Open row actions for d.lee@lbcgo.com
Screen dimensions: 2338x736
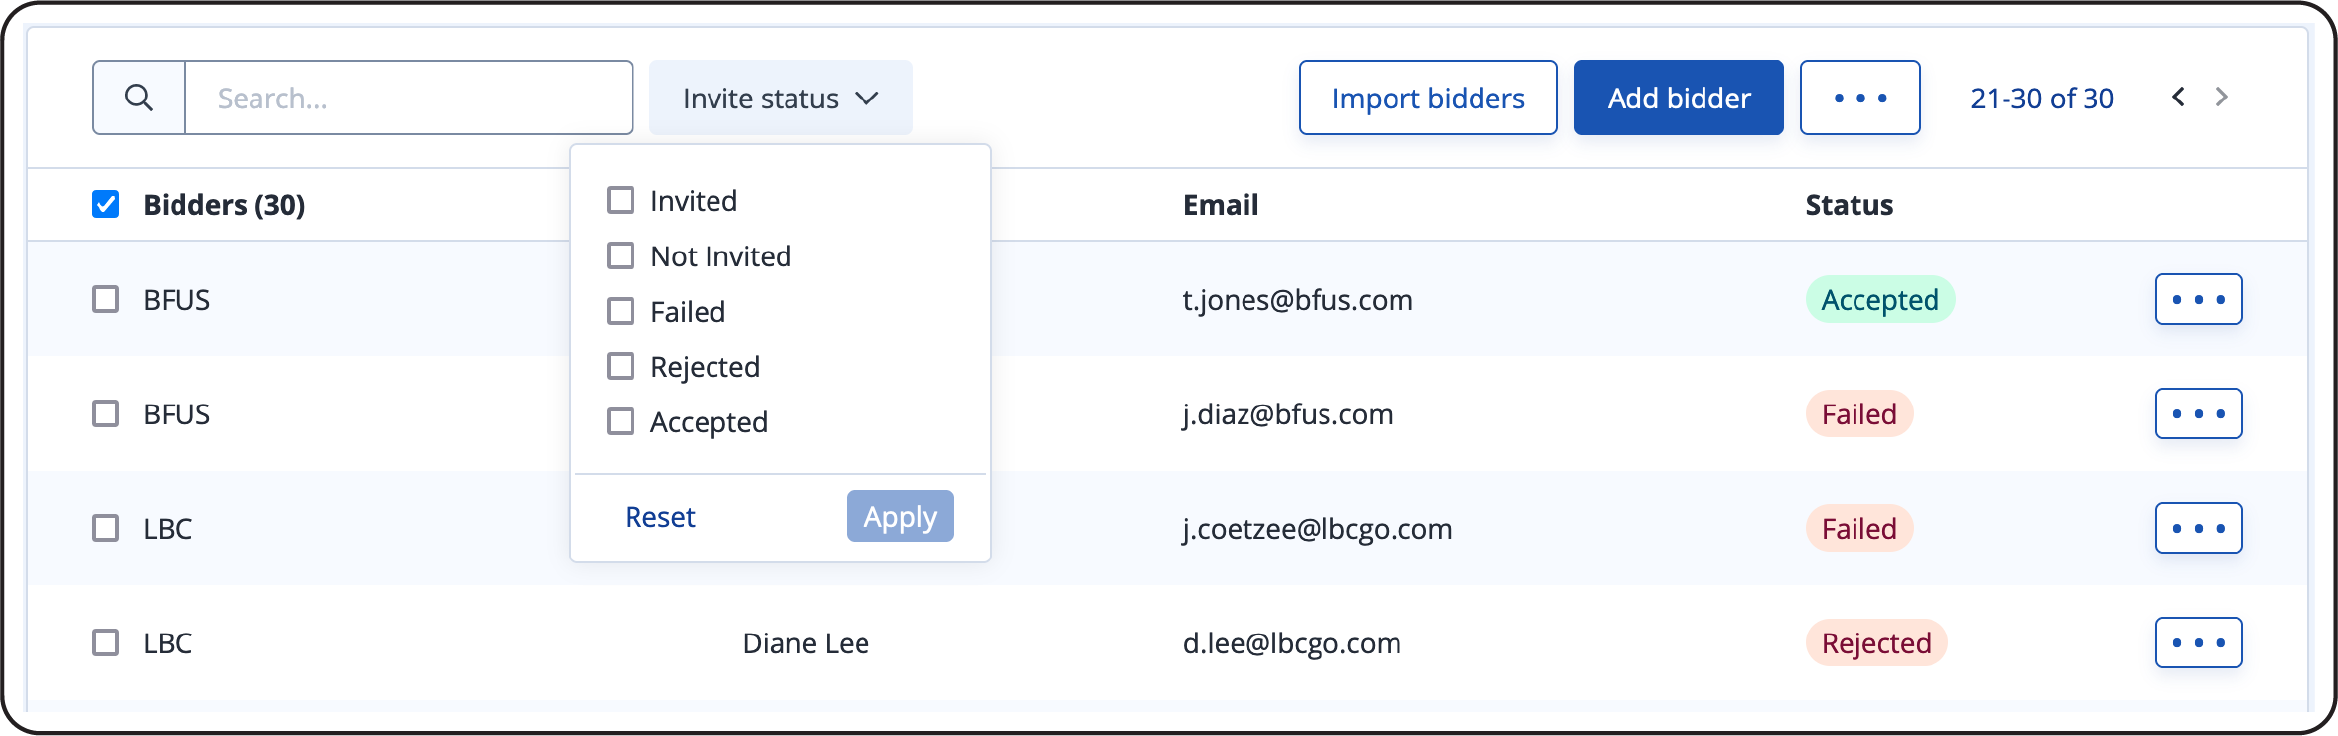pos(2198,643)
